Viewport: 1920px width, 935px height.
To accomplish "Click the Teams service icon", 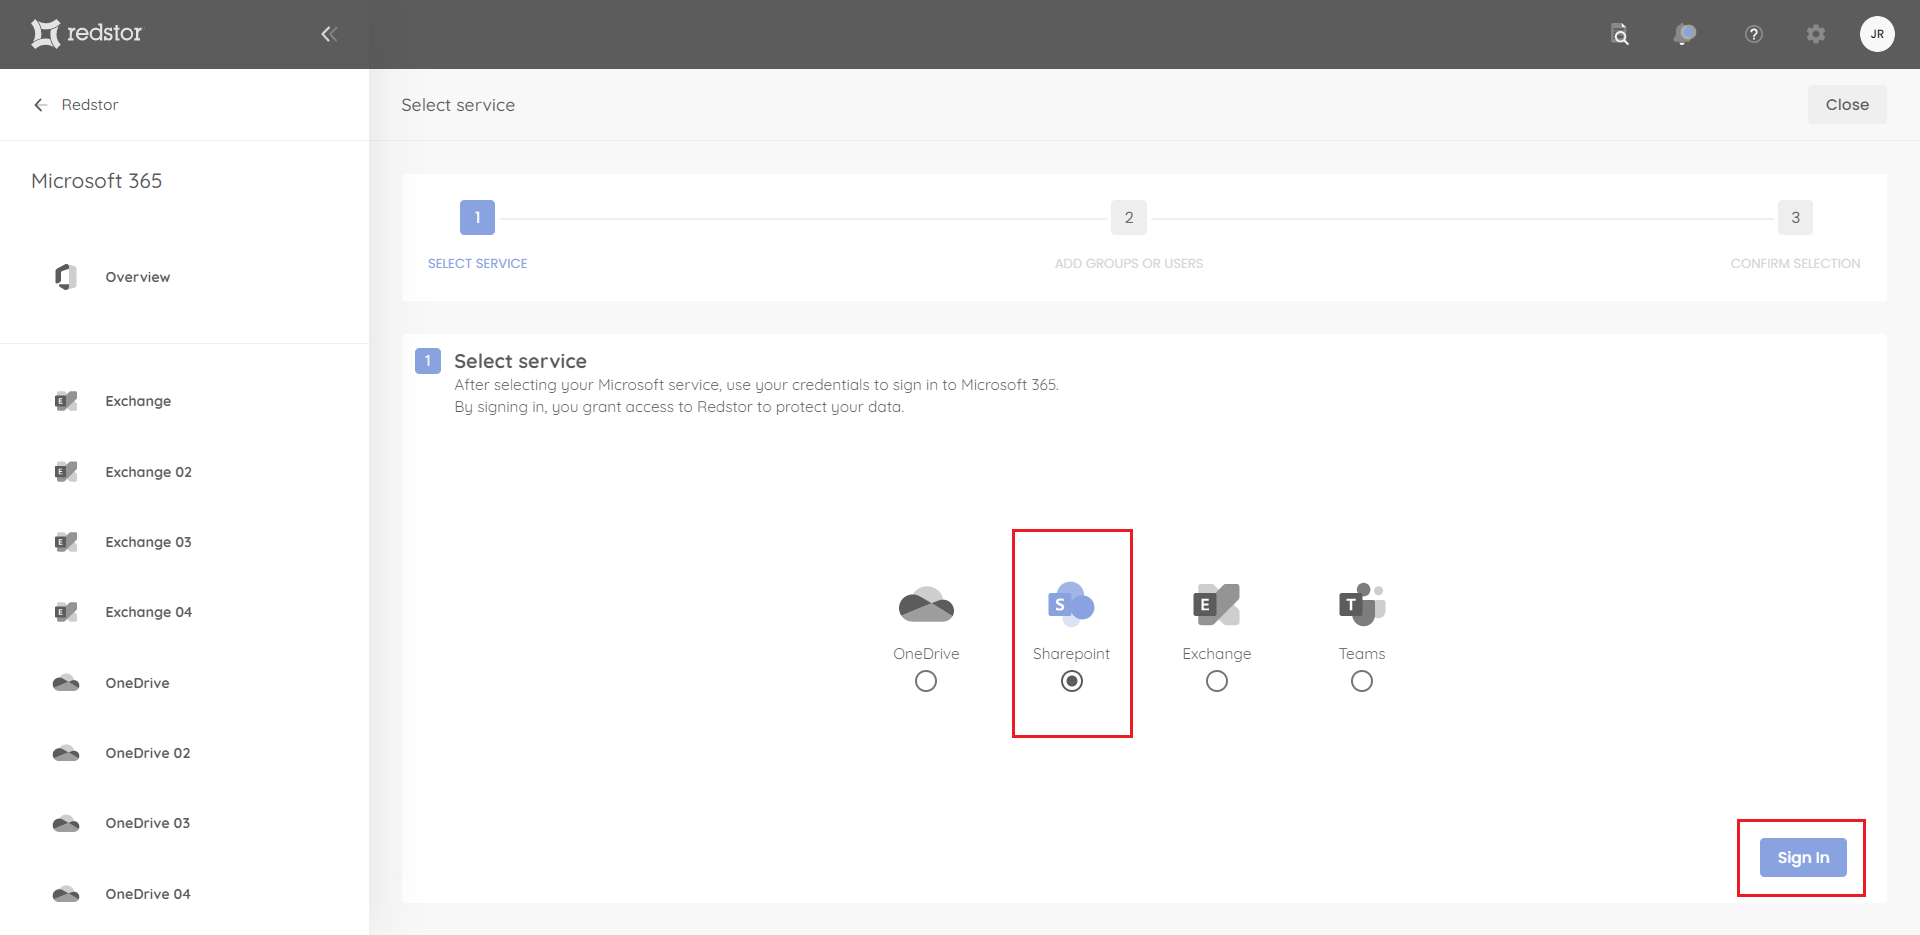I will coord(1362,604).
